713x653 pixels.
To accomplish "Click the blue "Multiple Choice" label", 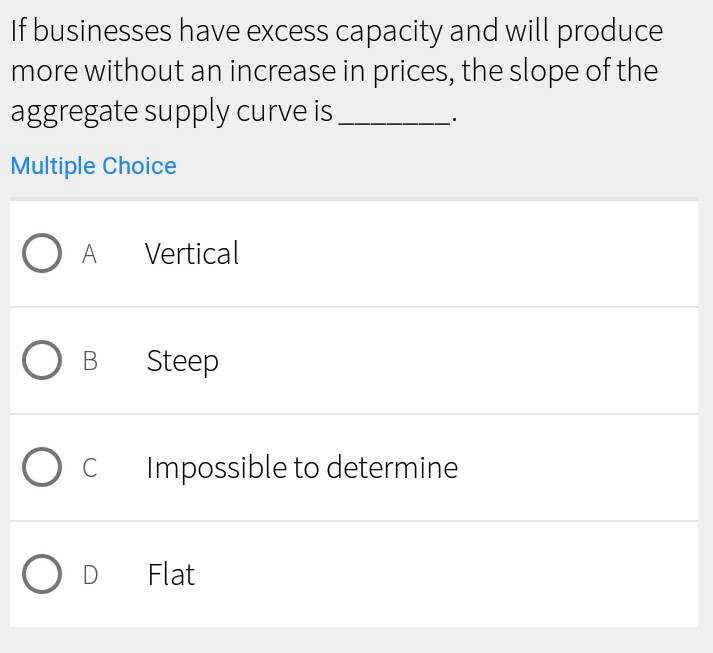I will tap(93, 166).
